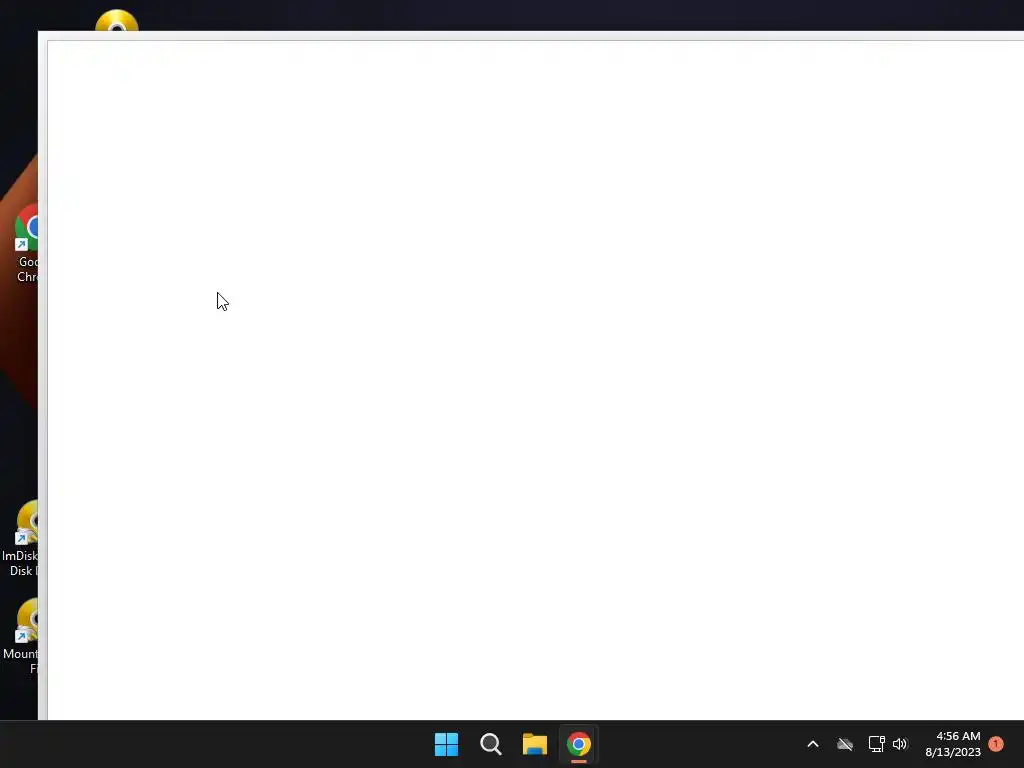1024x768 pixels.
Task: Open the notification badge in the tray
Action: (996, 744)
